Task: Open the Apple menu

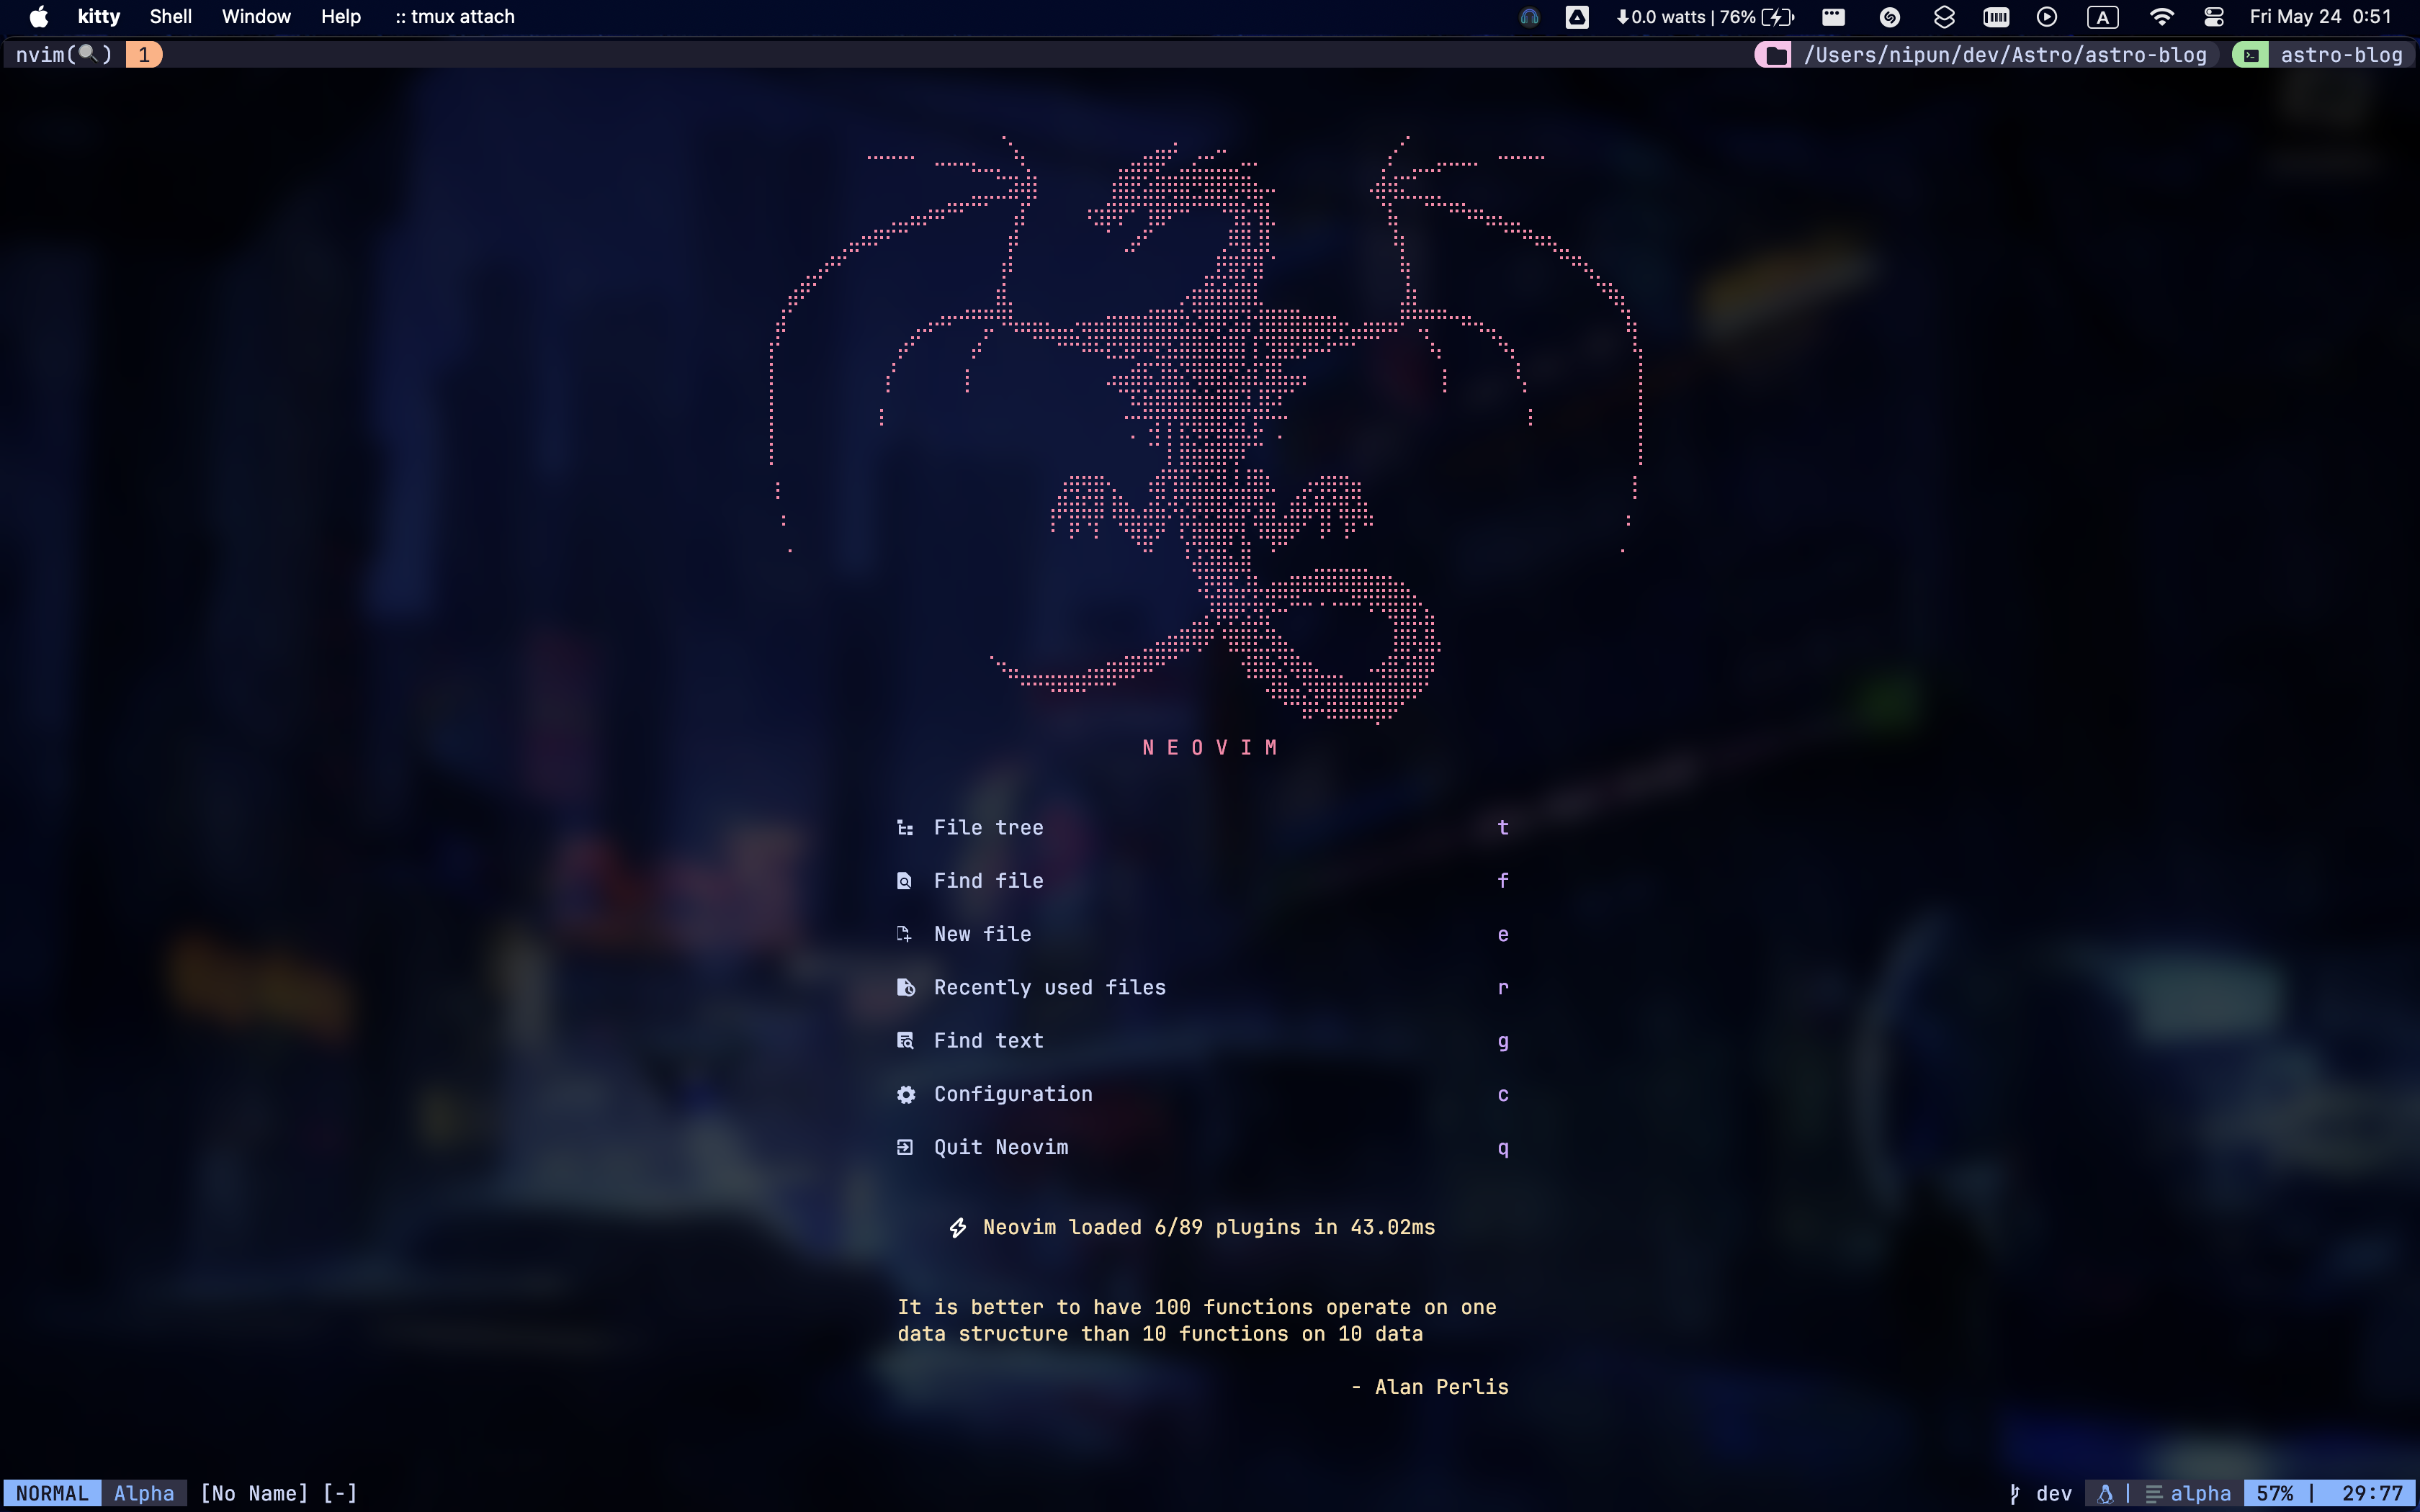Action: pos(38,17)
